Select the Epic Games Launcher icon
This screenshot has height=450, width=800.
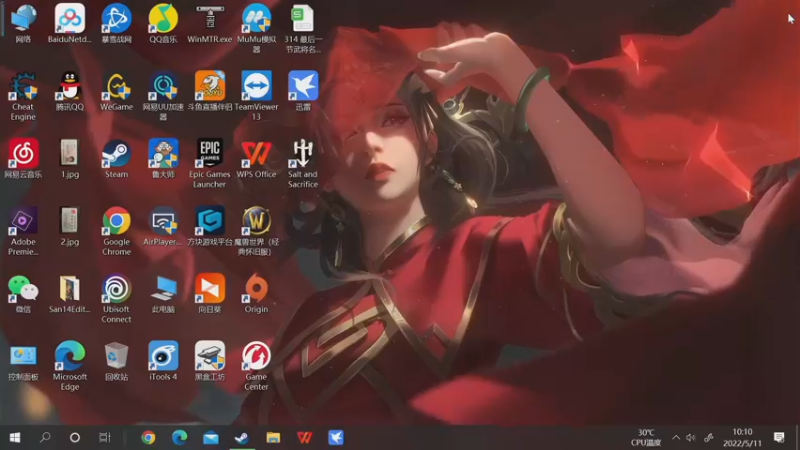pyautogui.click(x=210, y=163)
